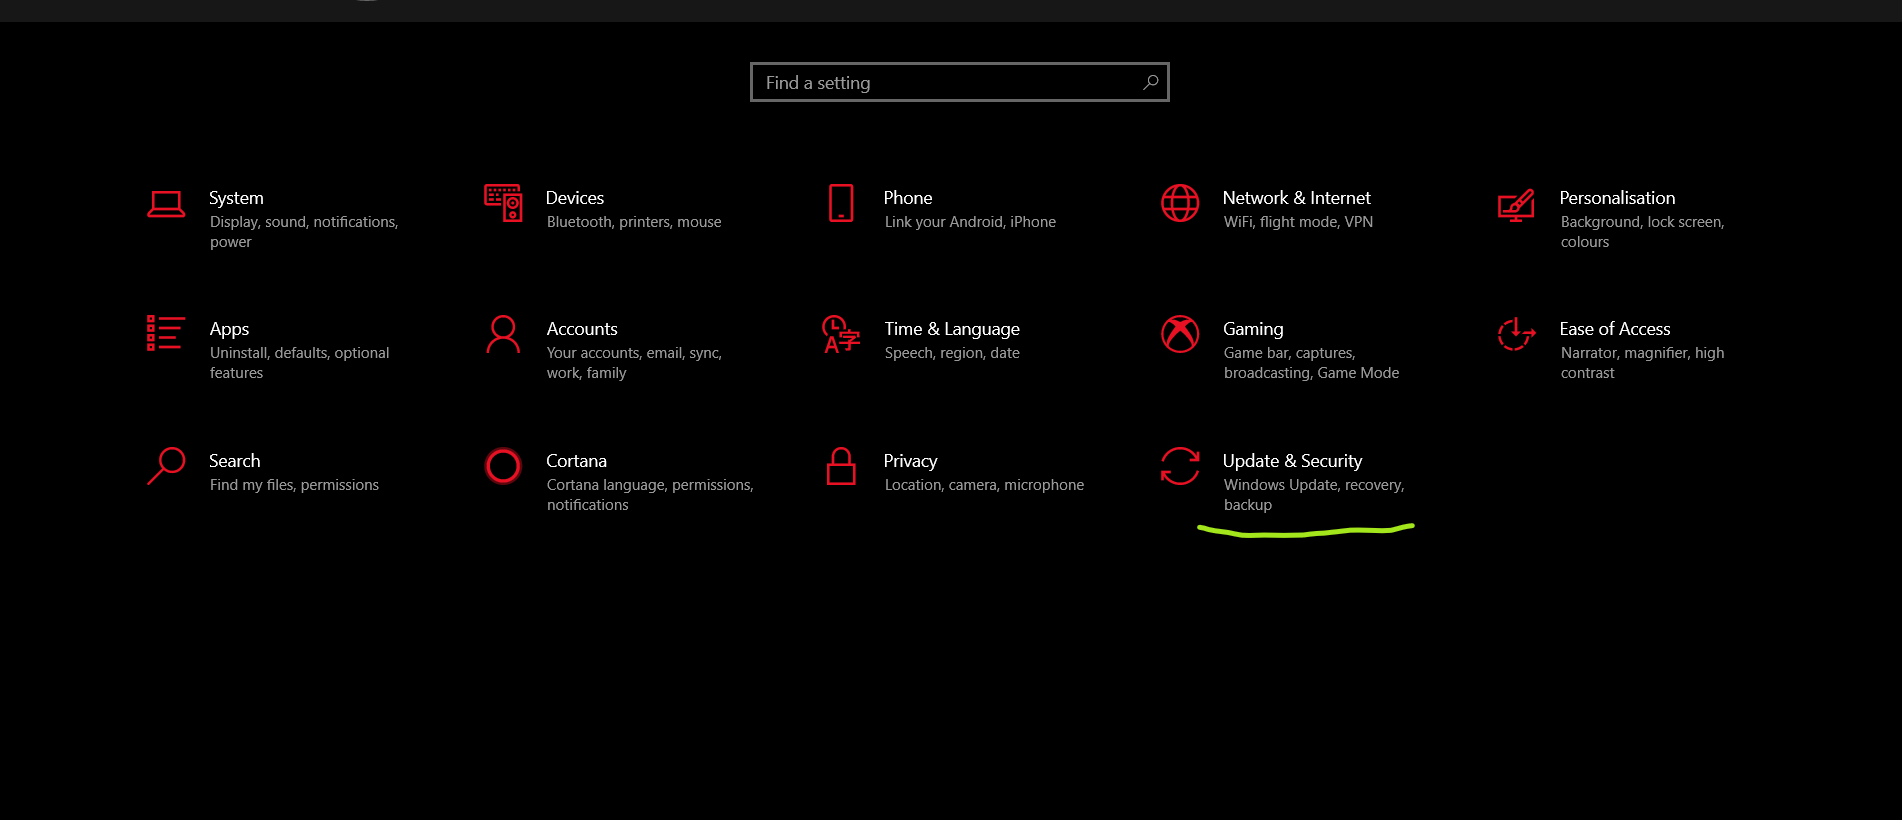Click the Apps list icon
This screenshot has height=820, width=1902.
pyautogui.click(x=165, y=333)
